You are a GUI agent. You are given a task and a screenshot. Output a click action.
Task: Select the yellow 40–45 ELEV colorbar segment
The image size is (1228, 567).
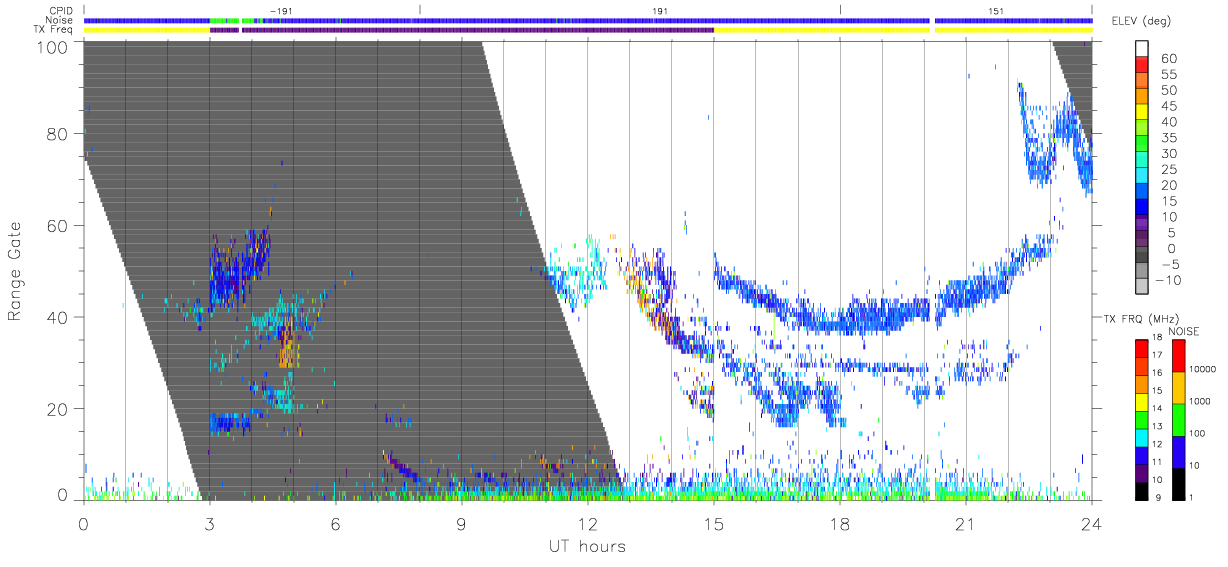[1143, 114]
